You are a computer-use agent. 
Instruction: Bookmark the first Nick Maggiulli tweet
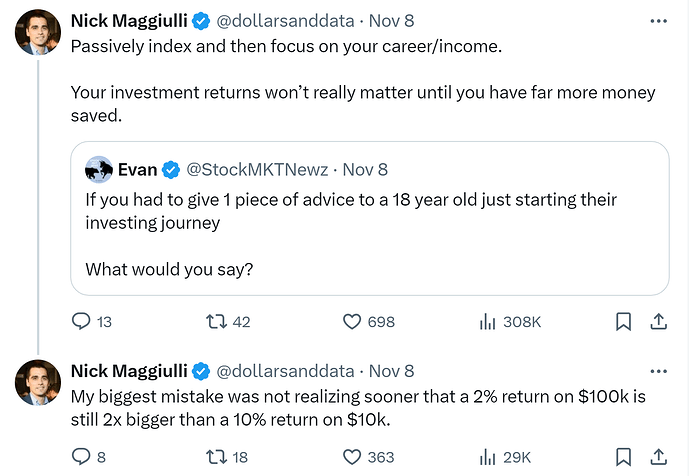click(x=623, y=322)
